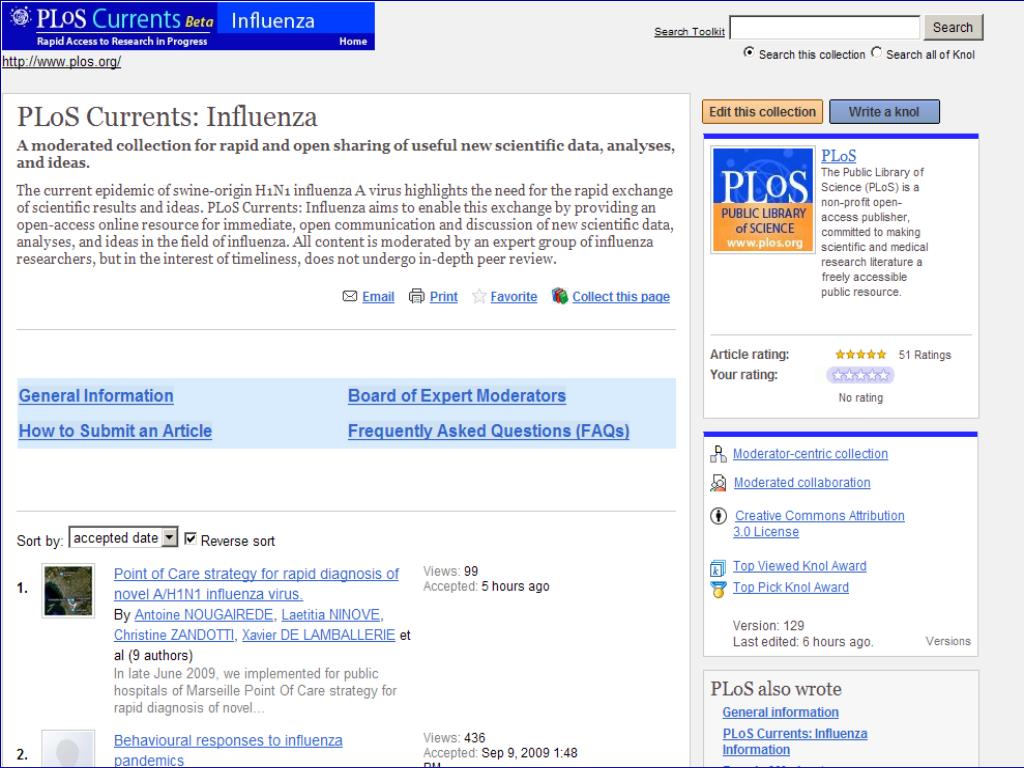Screen dimensions: 1024x768
Task: Open the General Information link
Action: pos(96,396)
